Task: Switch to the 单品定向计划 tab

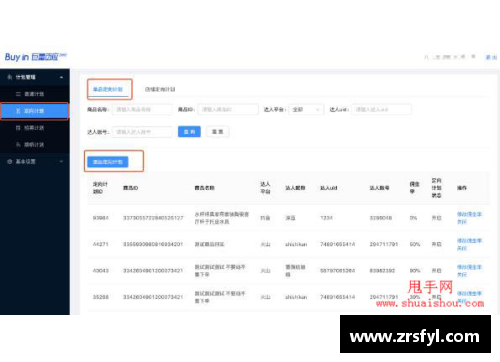Action: [x=108, y=89]
